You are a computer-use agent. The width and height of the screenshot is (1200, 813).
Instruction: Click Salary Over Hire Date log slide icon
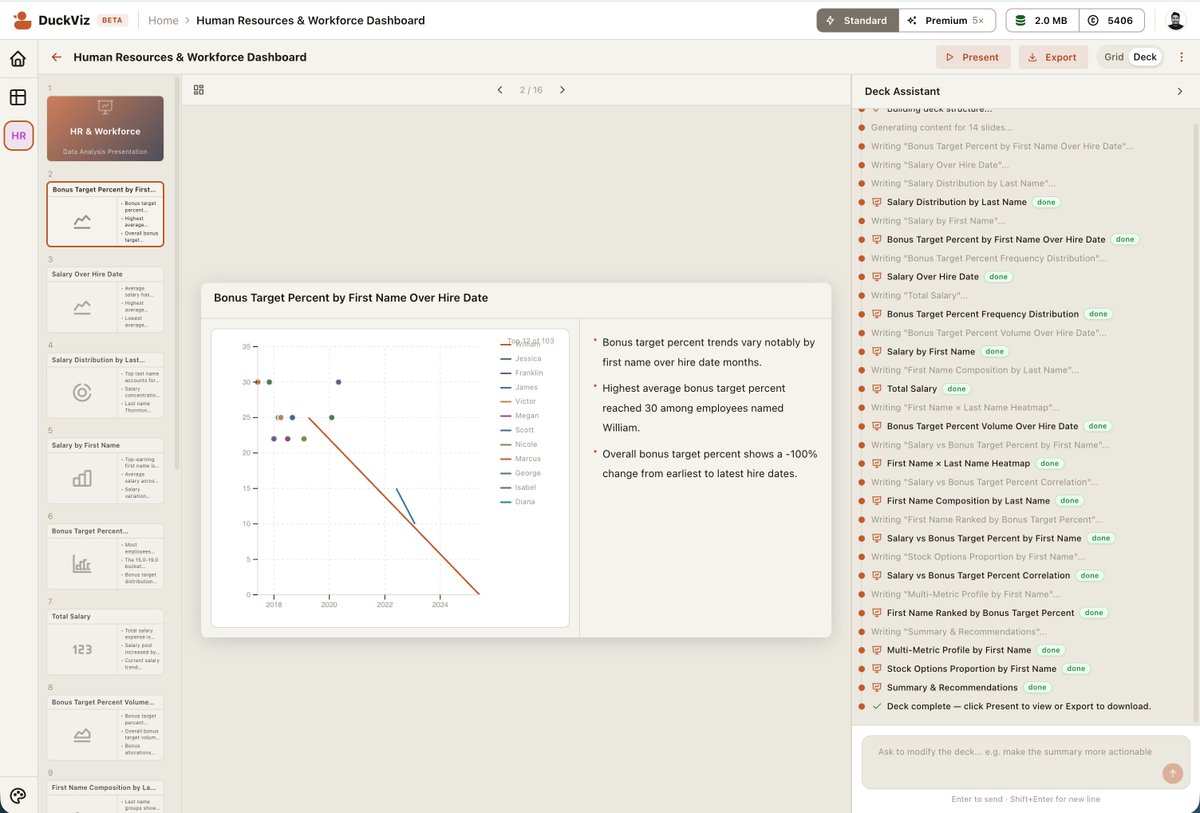coord(877,277)
